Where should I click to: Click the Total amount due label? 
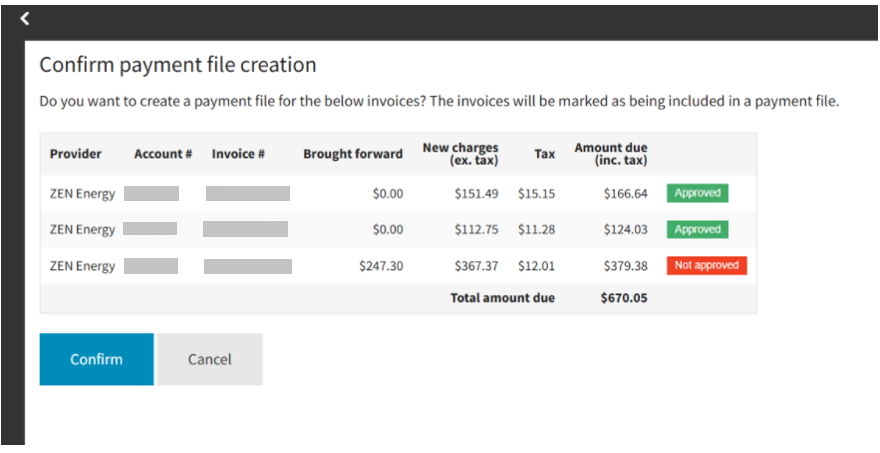point(502,298)
